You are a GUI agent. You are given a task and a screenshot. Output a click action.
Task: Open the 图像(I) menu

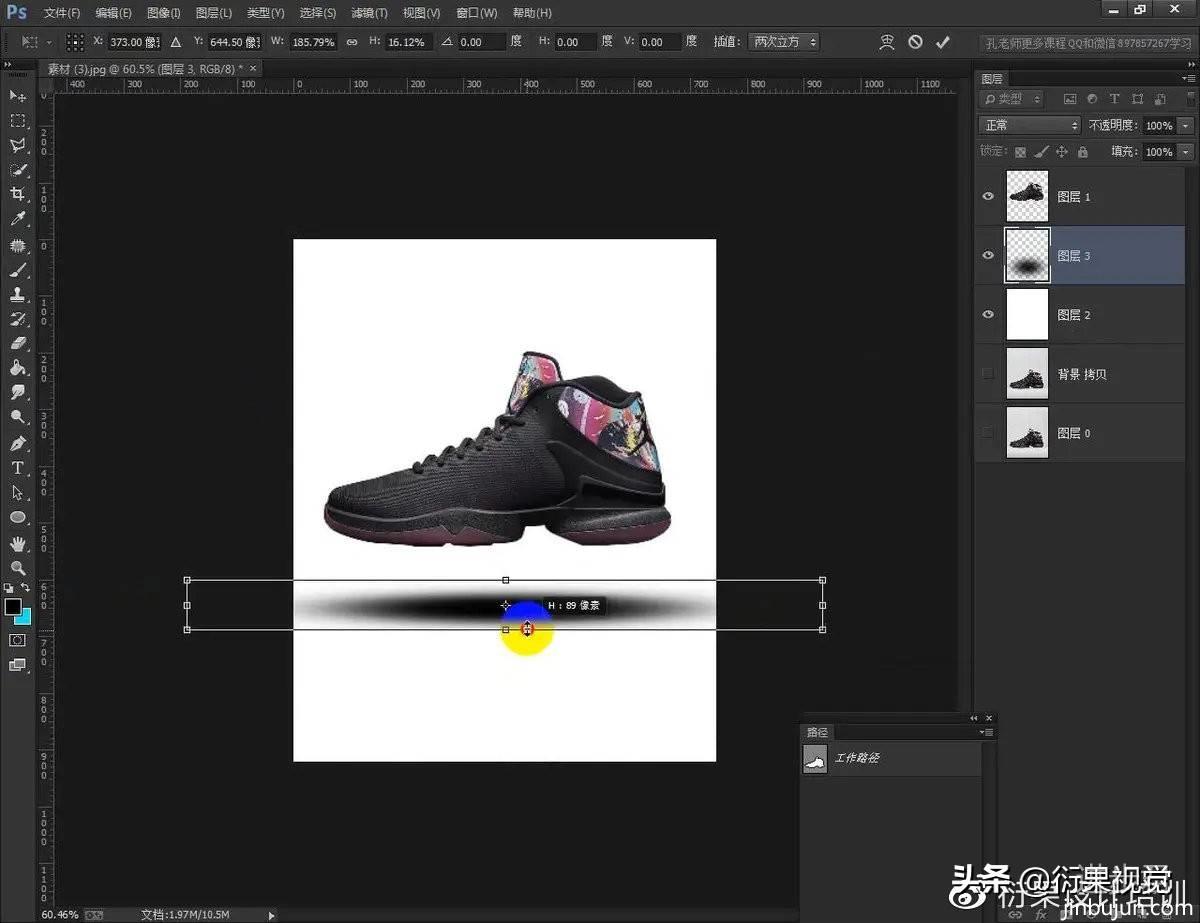163,13
